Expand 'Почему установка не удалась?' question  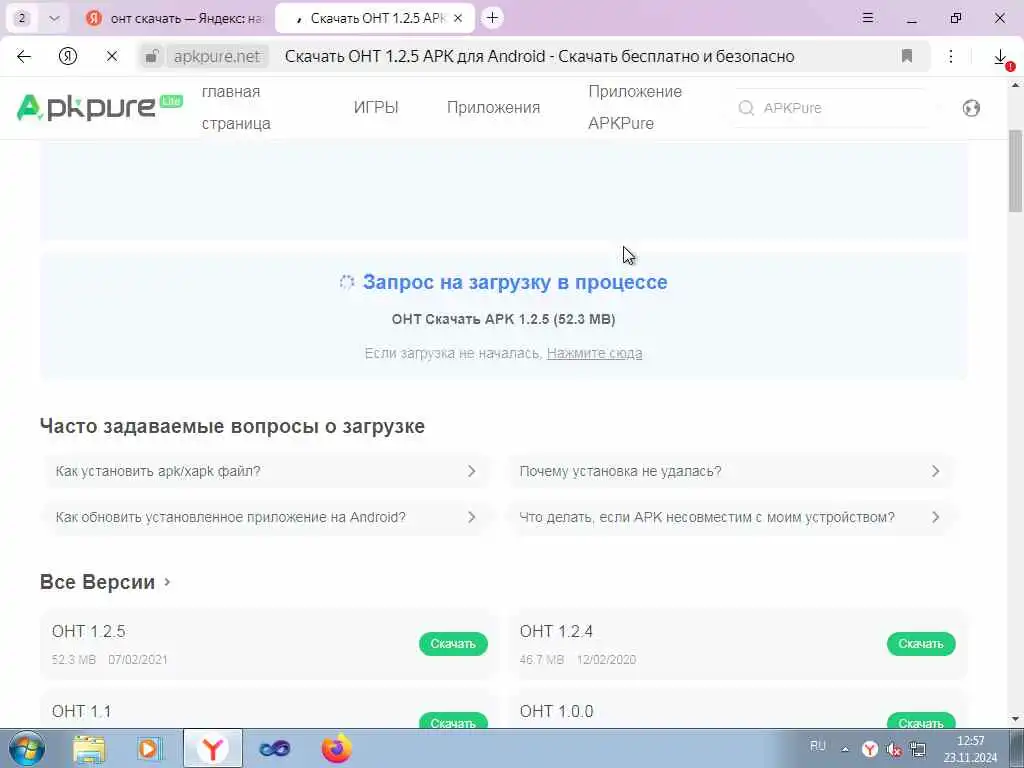(730, 471)
